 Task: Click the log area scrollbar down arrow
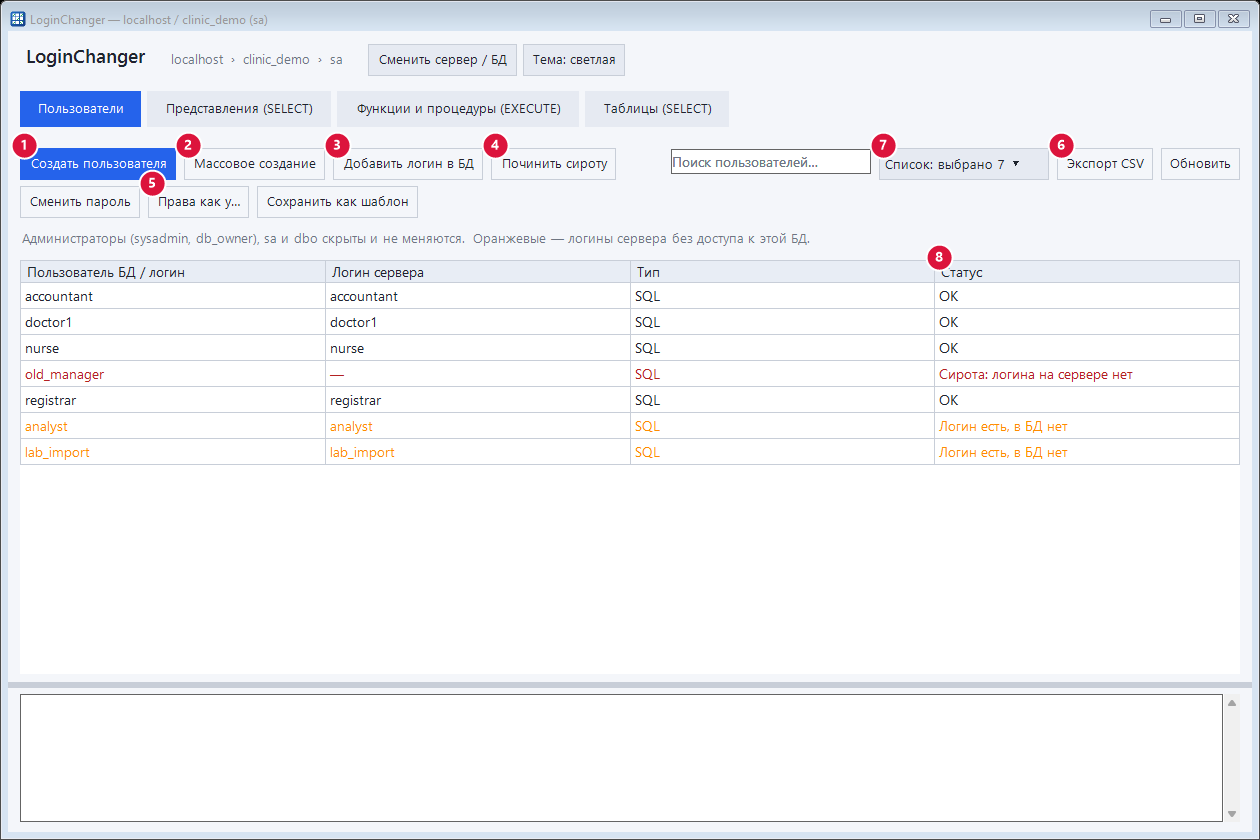pos(1232,813)
